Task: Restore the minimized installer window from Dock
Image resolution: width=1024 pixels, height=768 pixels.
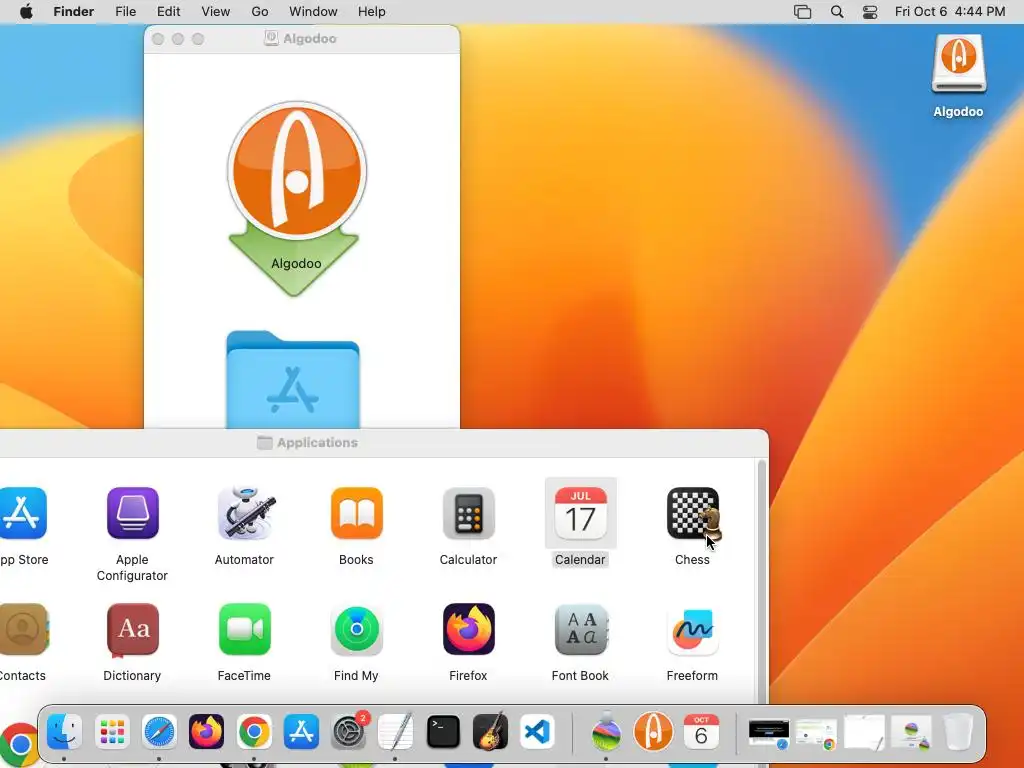Action: point(912,734)
